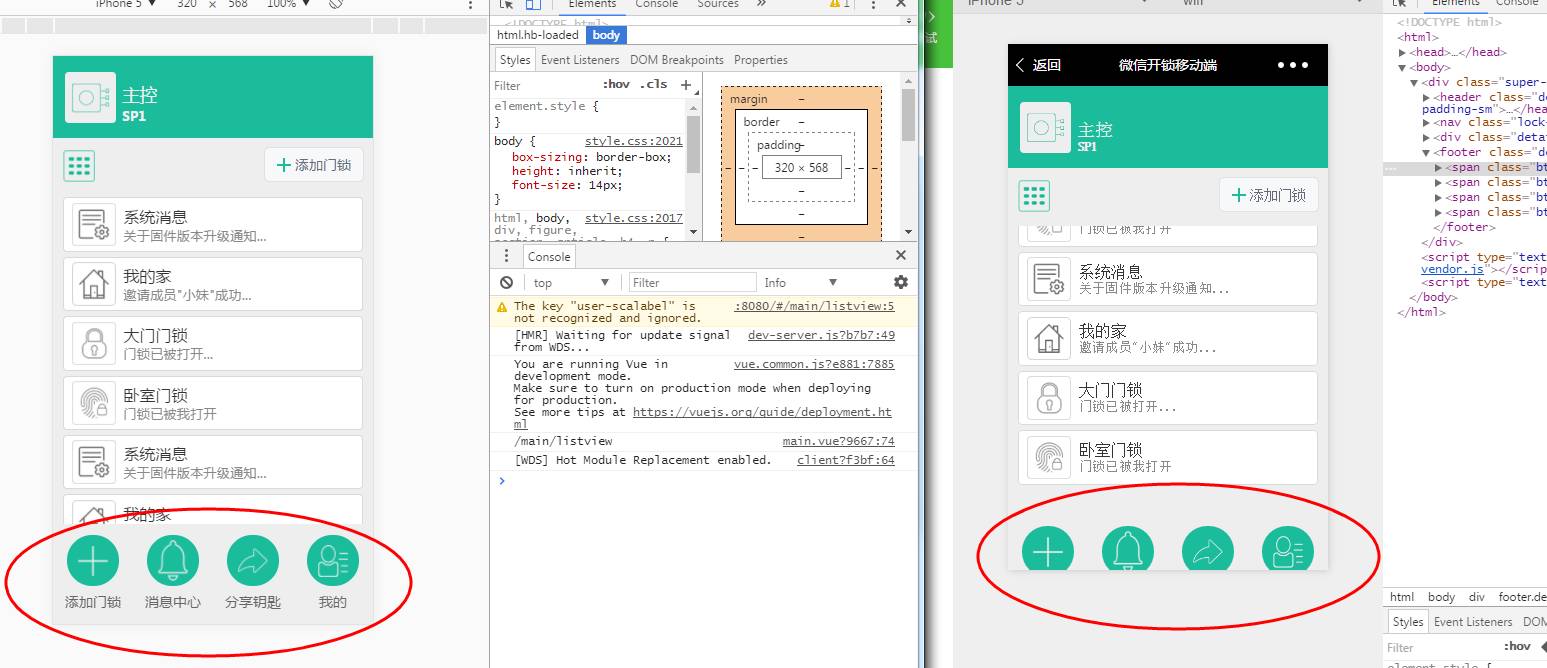1547x668 pixels.
Task: Expand the head node in DOM tree
Action: [x=1403, y=52]
